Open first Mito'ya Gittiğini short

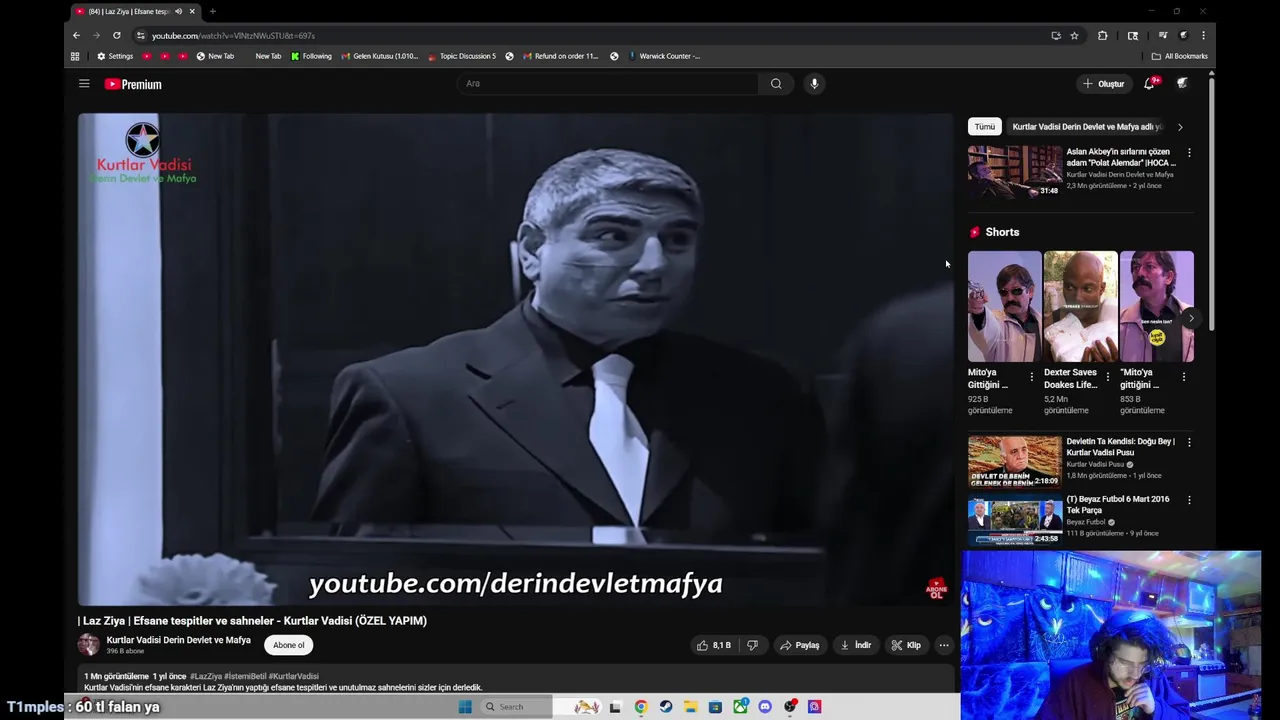click(x=1004, y=306)
